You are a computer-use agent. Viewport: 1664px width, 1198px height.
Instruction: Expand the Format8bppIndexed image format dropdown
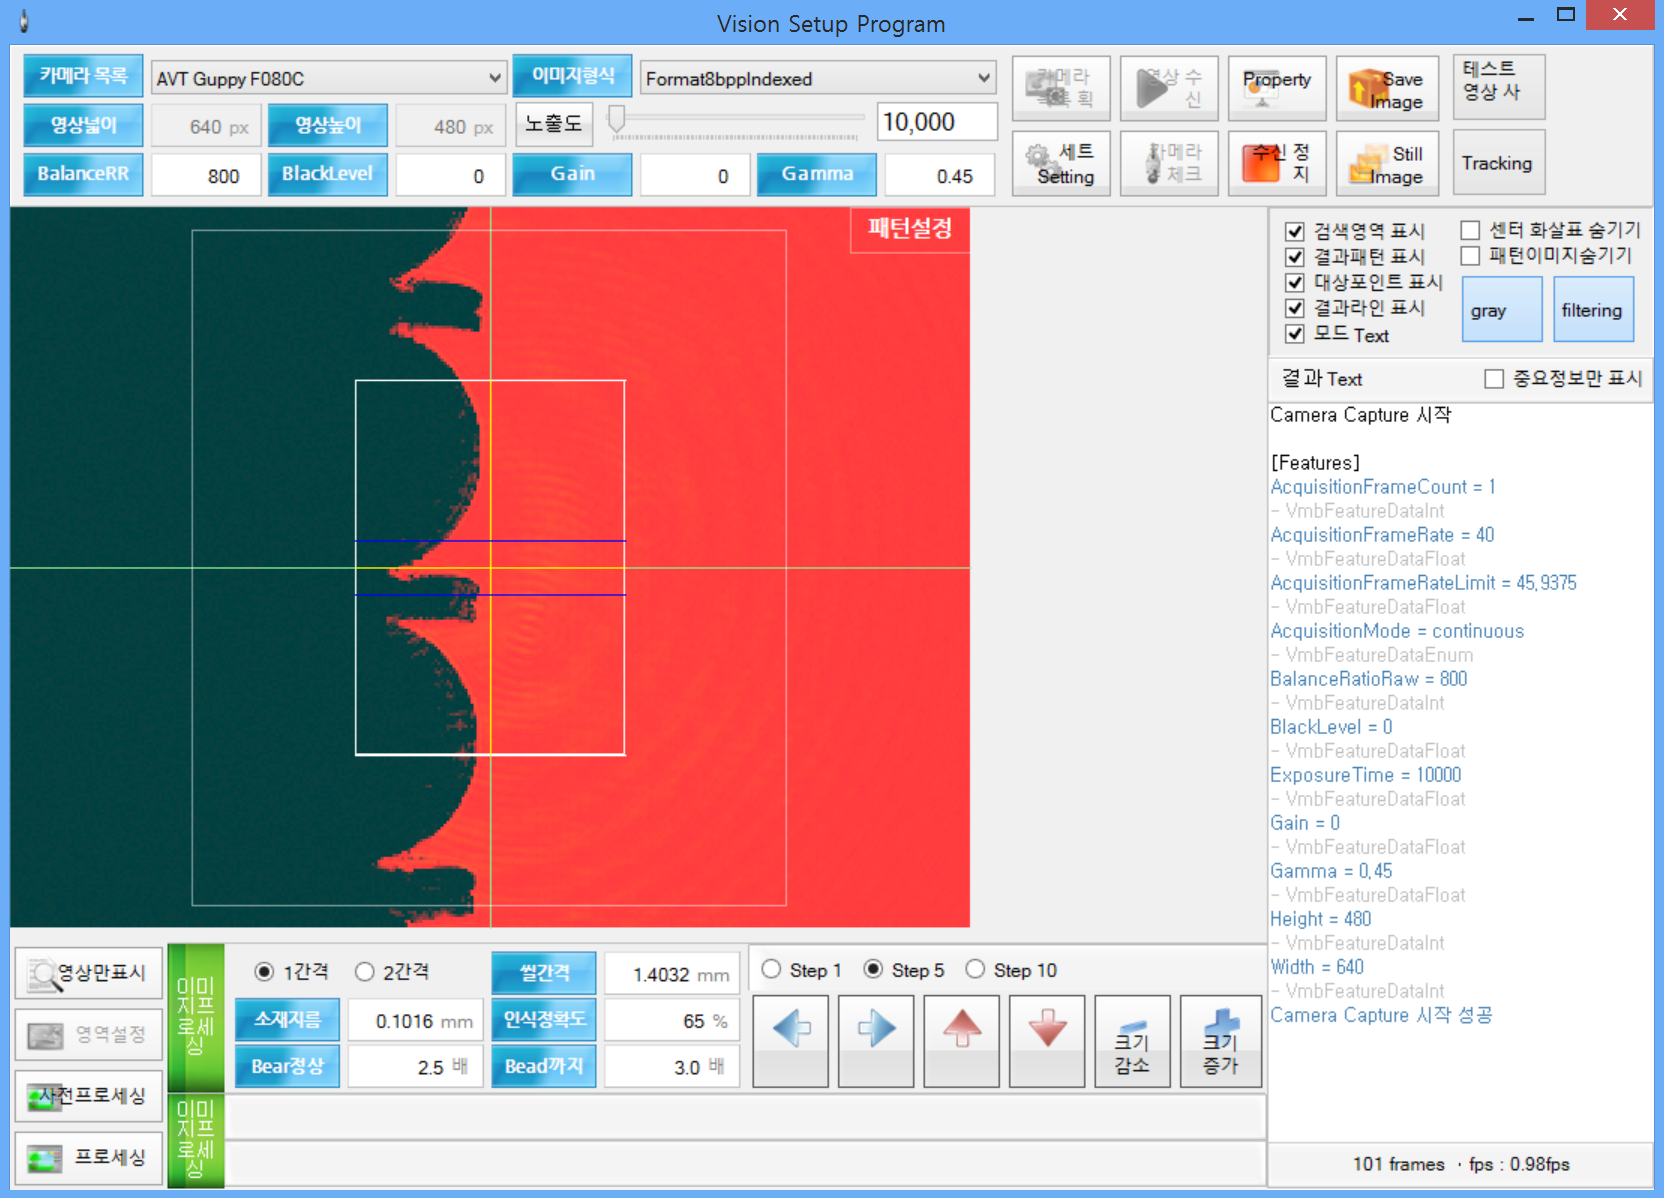pos(817,79)
